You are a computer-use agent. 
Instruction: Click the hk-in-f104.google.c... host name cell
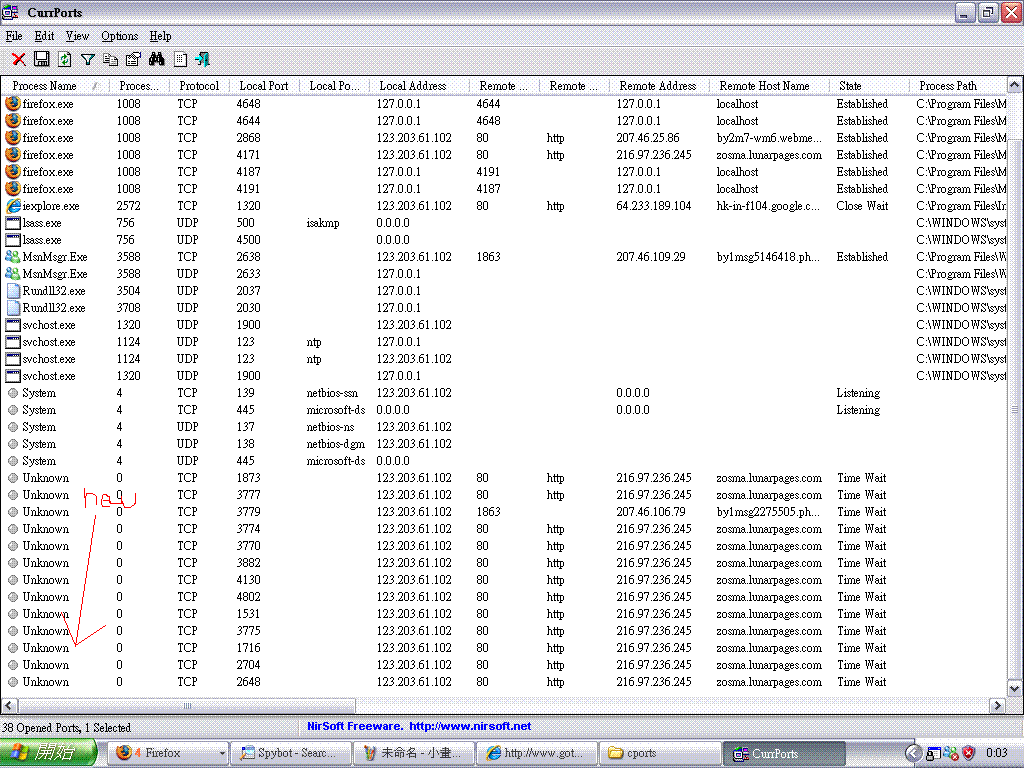(767, 206)
